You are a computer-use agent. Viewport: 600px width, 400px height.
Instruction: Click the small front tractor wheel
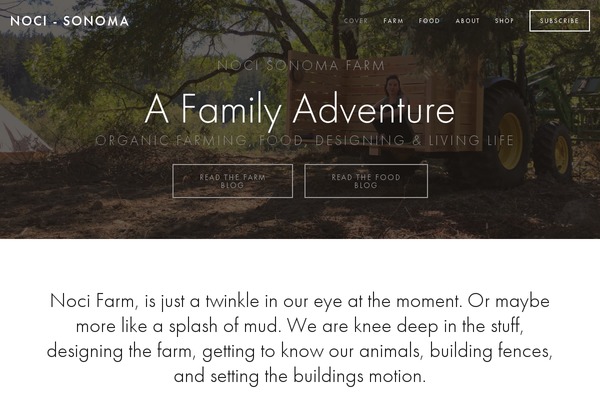555,152
